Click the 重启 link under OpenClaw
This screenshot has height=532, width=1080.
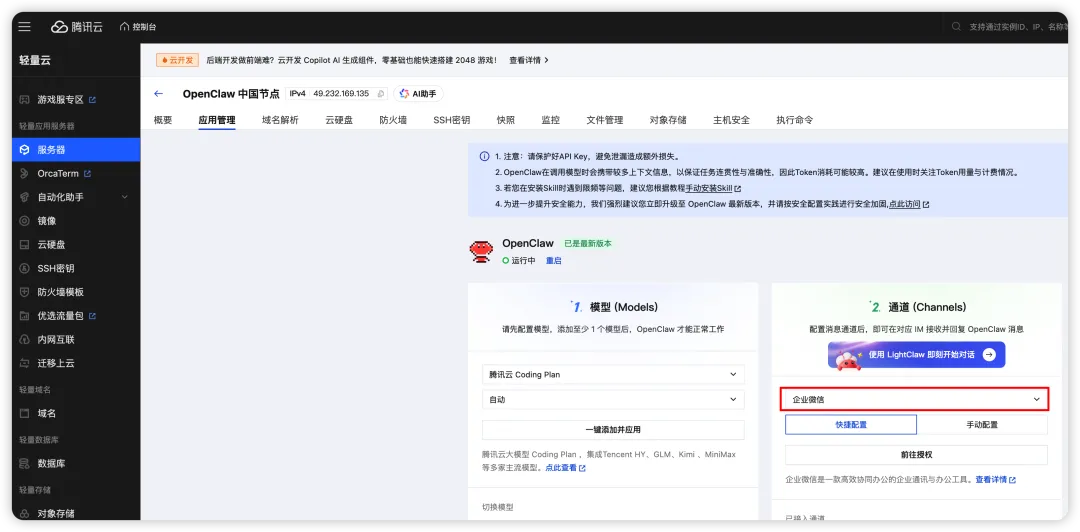click(x=554, y=261)
